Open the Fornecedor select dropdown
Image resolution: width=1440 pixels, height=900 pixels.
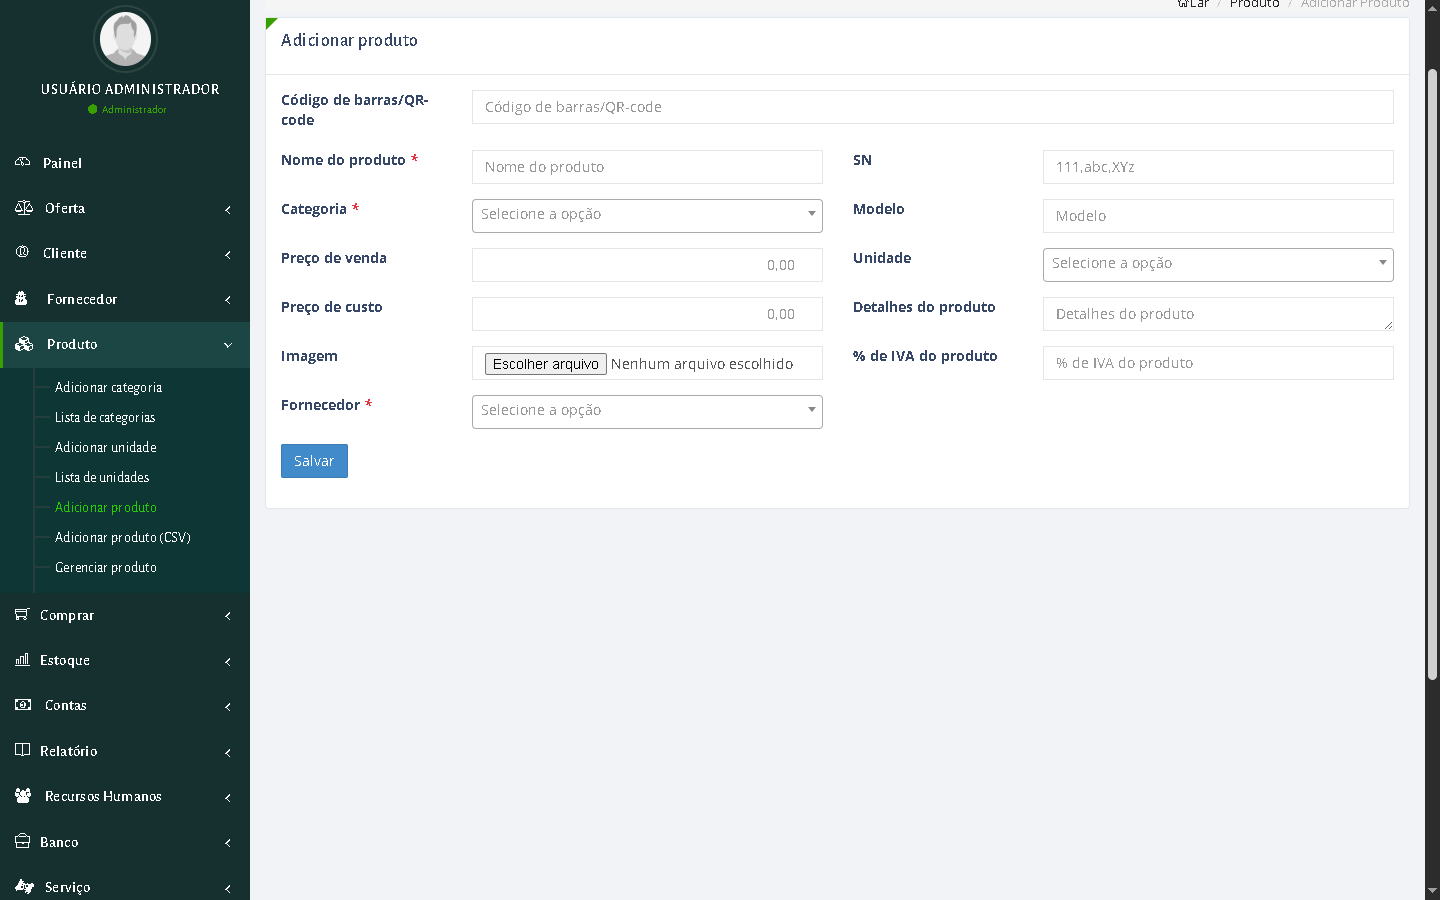pos(647,411)
